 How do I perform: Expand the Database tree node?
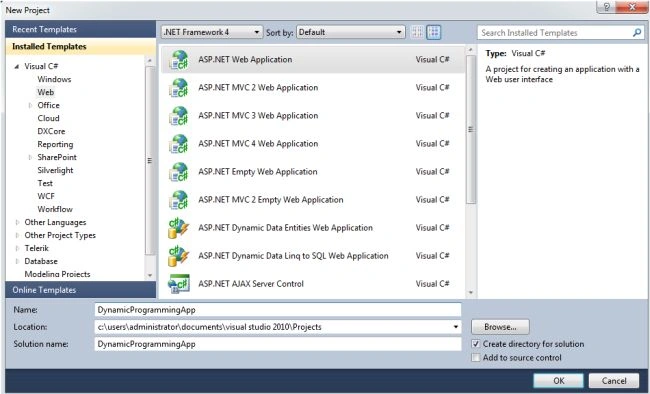(17, 261)
